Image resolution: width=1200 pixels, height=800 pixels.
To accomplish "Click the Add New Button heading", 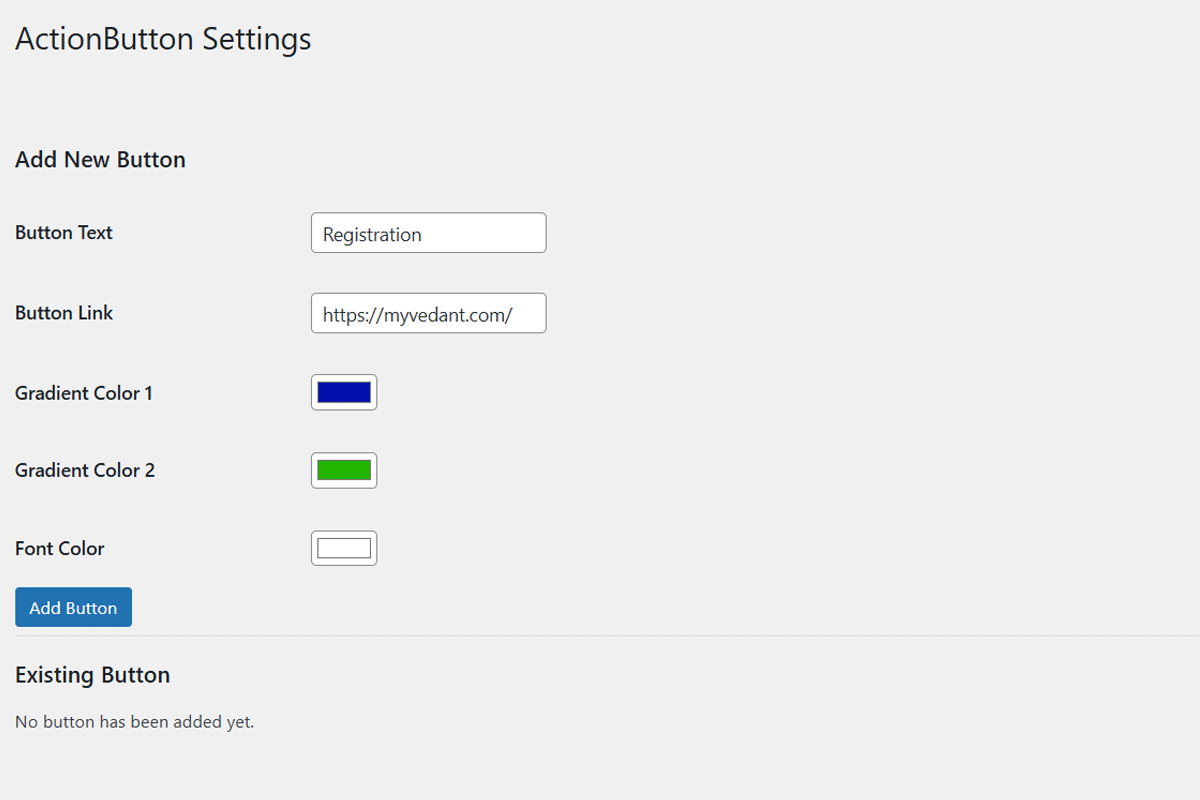I will pos(100,160).
